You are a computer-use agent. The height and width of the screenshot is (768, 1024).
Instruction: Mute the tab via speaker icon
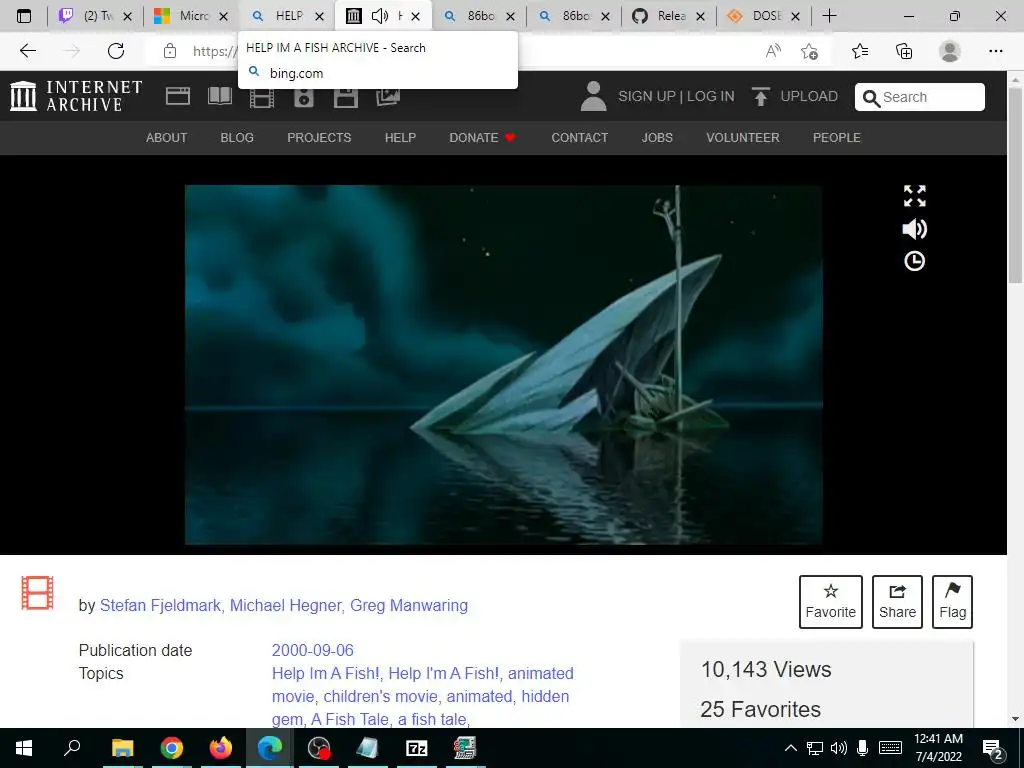pos(379,16)
